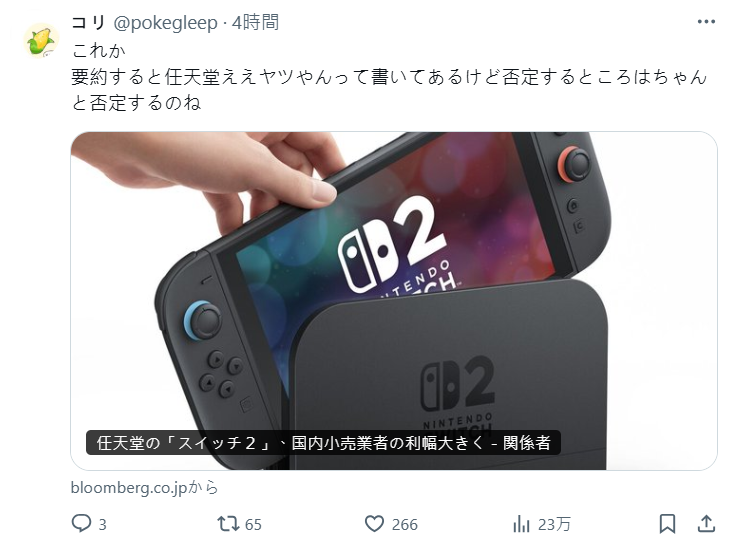Bookmark this post with the bookmark icon
The image size is (737, 537).
[667, 523]
